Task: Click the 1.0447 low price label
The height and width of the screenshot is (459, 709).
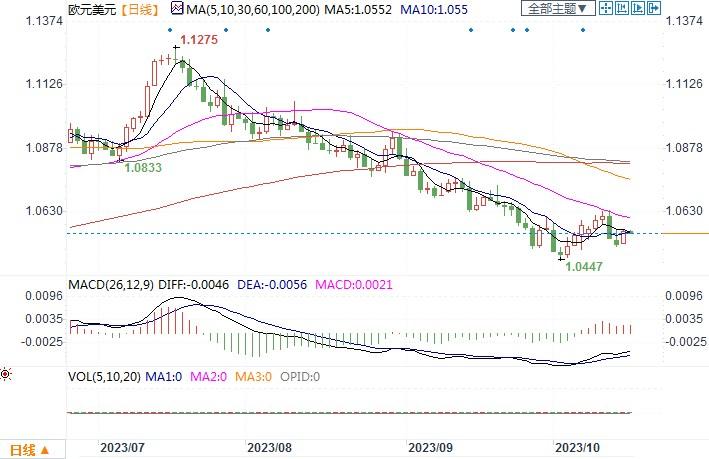Action: 584,266
